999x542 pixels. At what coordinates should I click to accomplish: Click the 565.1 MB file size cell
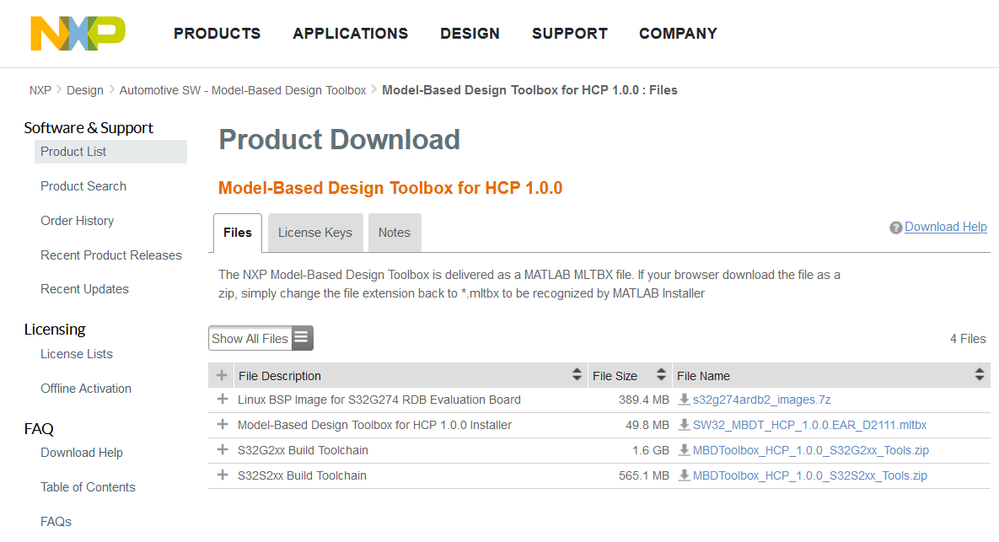643,476
